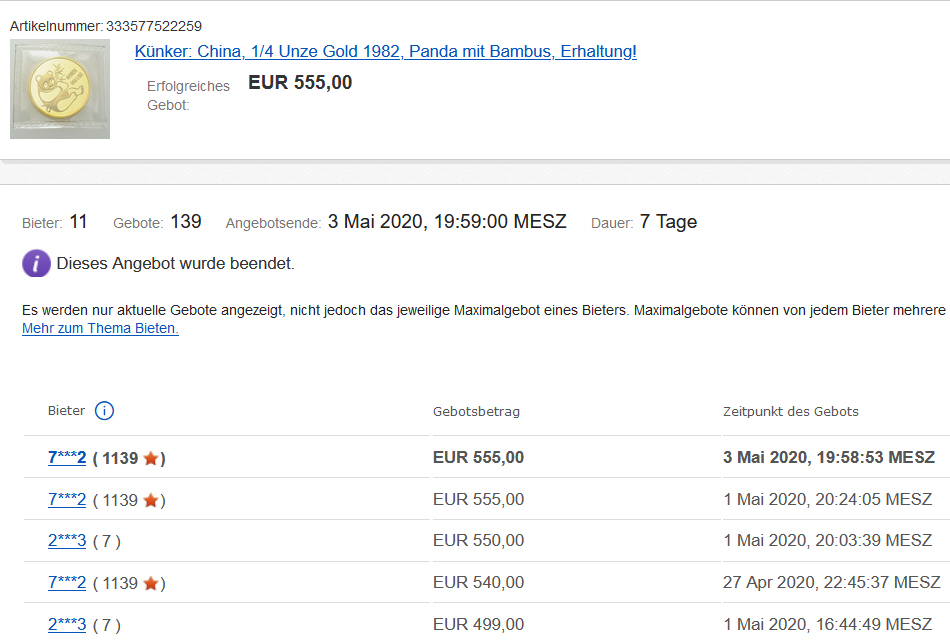Image resolution: width=950 pixels, height=640 pixels.
Task: Click the bid time 27 Apr 2020, 22:45:37
Action: click(831, 583)
